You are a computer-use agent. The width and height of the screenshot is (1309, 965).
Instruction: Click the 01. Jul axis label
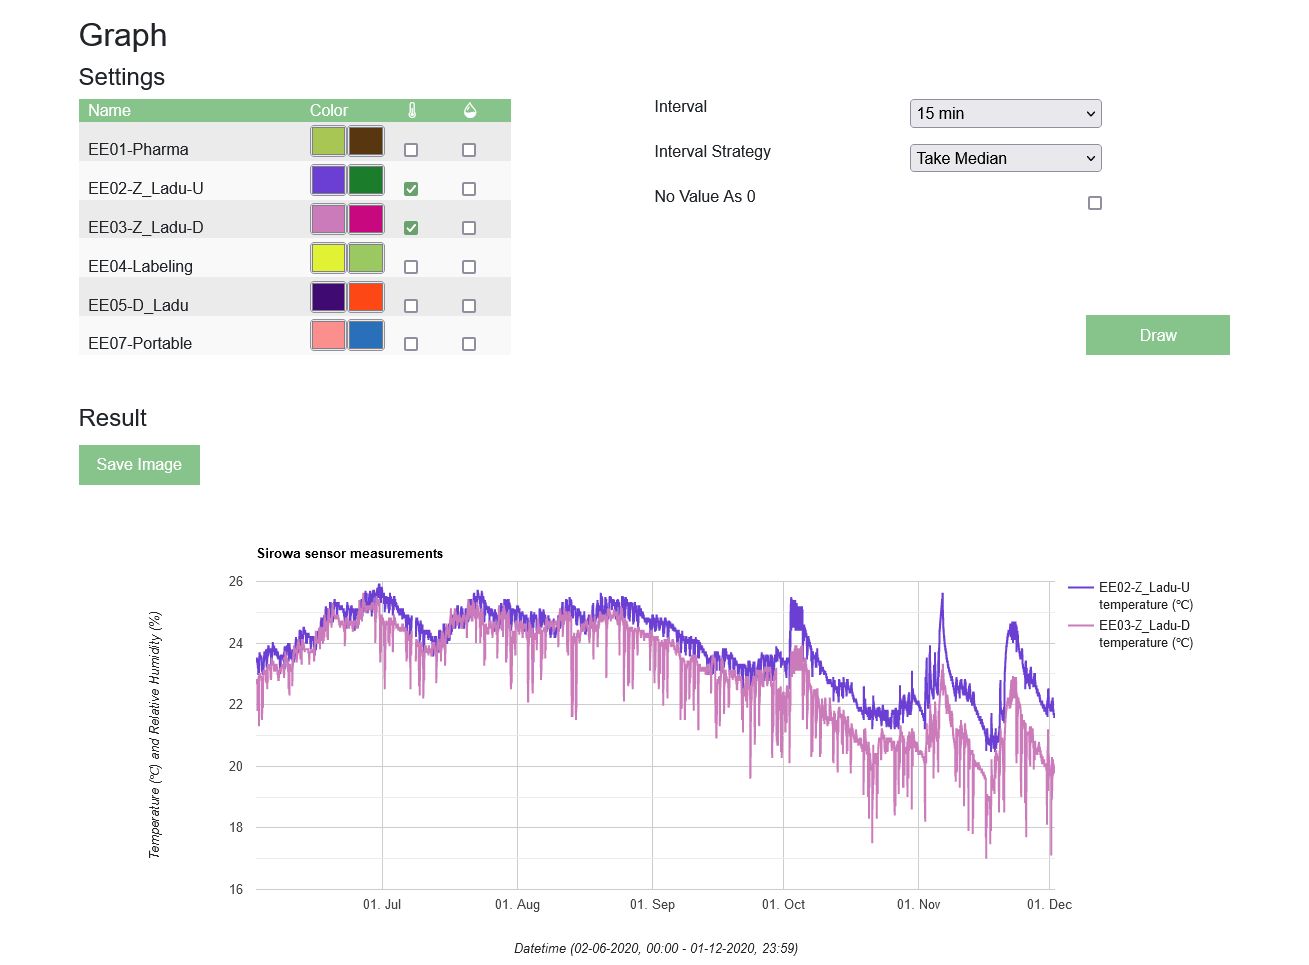(x=382, y=904)
